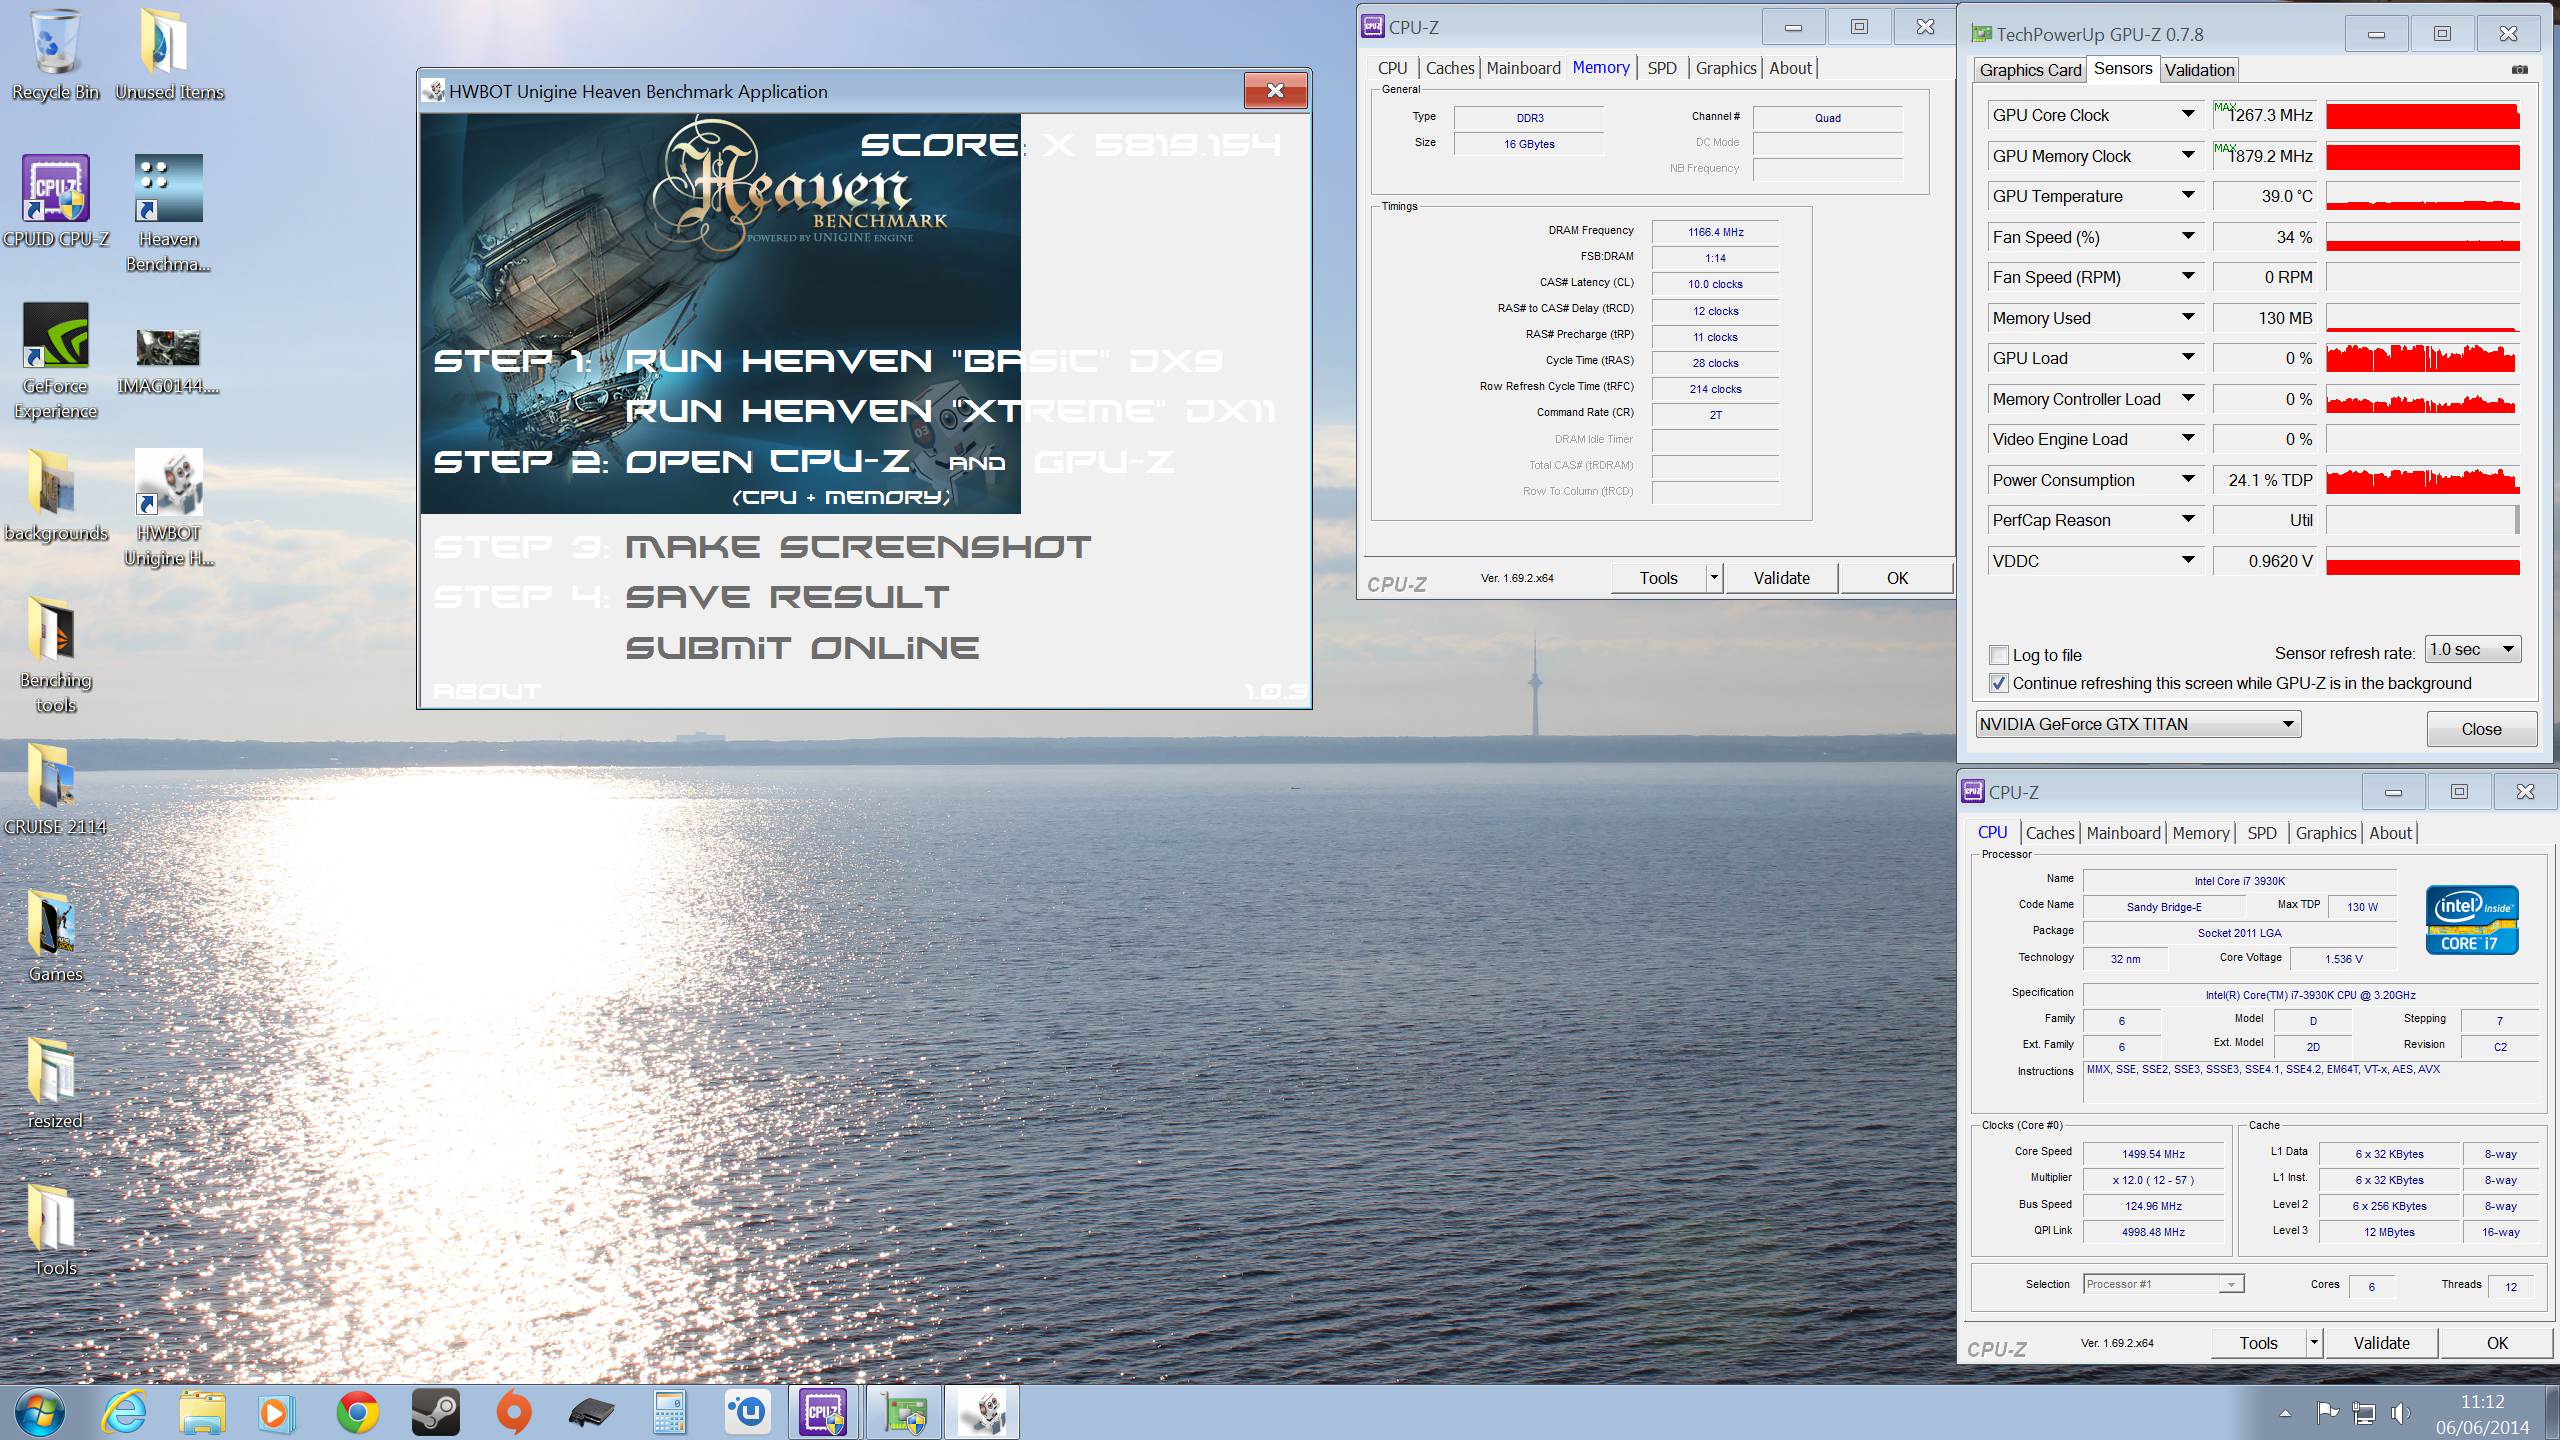Image resolution: width=2560 pixels, height=1440 pixels.
Task: Open About link in HWBOT Heaven window
Action: tap(487, 691)
